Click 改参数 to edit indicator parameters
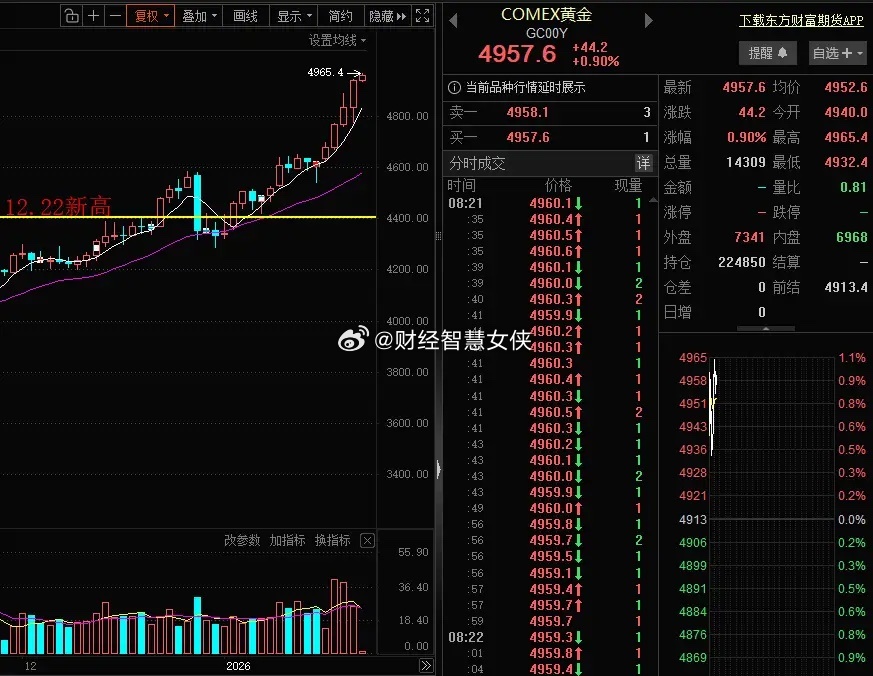Image resolution: width=873 pixels, height=676 pixels. point(242,540)
